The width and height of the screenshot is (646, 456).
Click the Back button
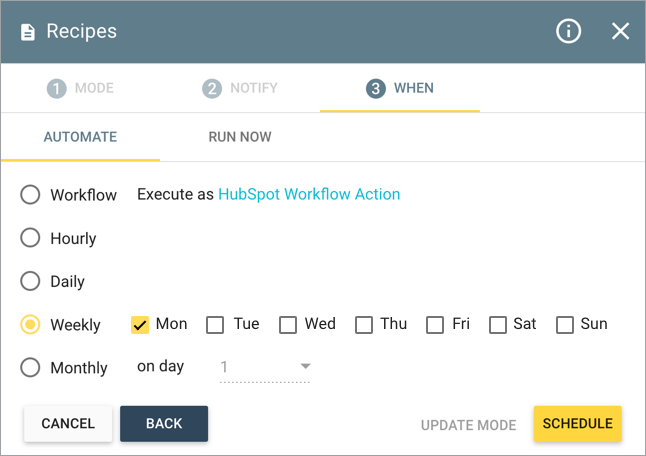point(164,423)
